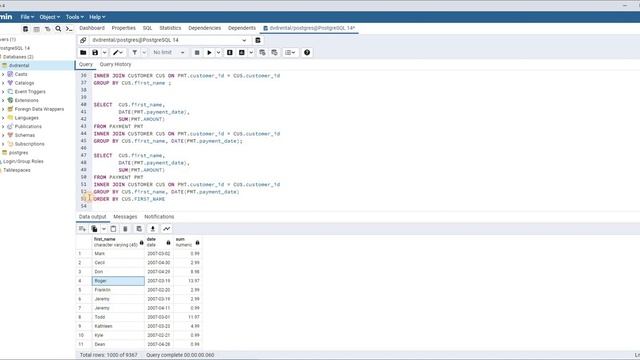Switch to the Notifications tab
Viewport: 640px width, 360px height.
point(159,217)
